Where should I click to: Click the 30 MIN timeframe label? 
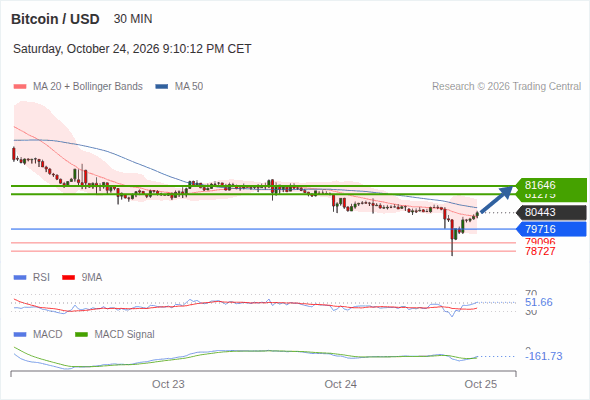[x=133, y=19]
